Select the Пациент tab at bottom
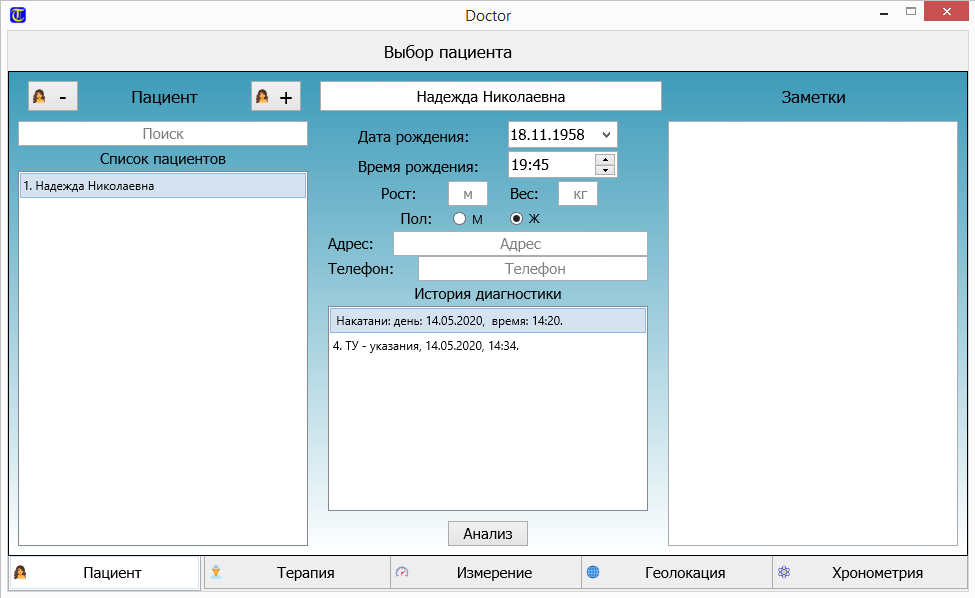The width and height of the screenshot is (975, 598). (x=105, y=573)
